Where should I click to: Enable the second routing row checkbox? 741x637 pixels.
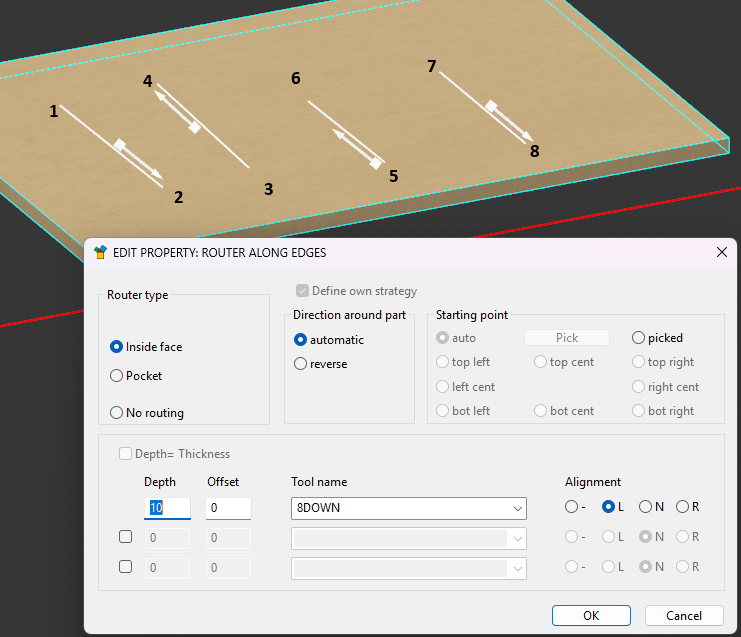pos(126,537)
